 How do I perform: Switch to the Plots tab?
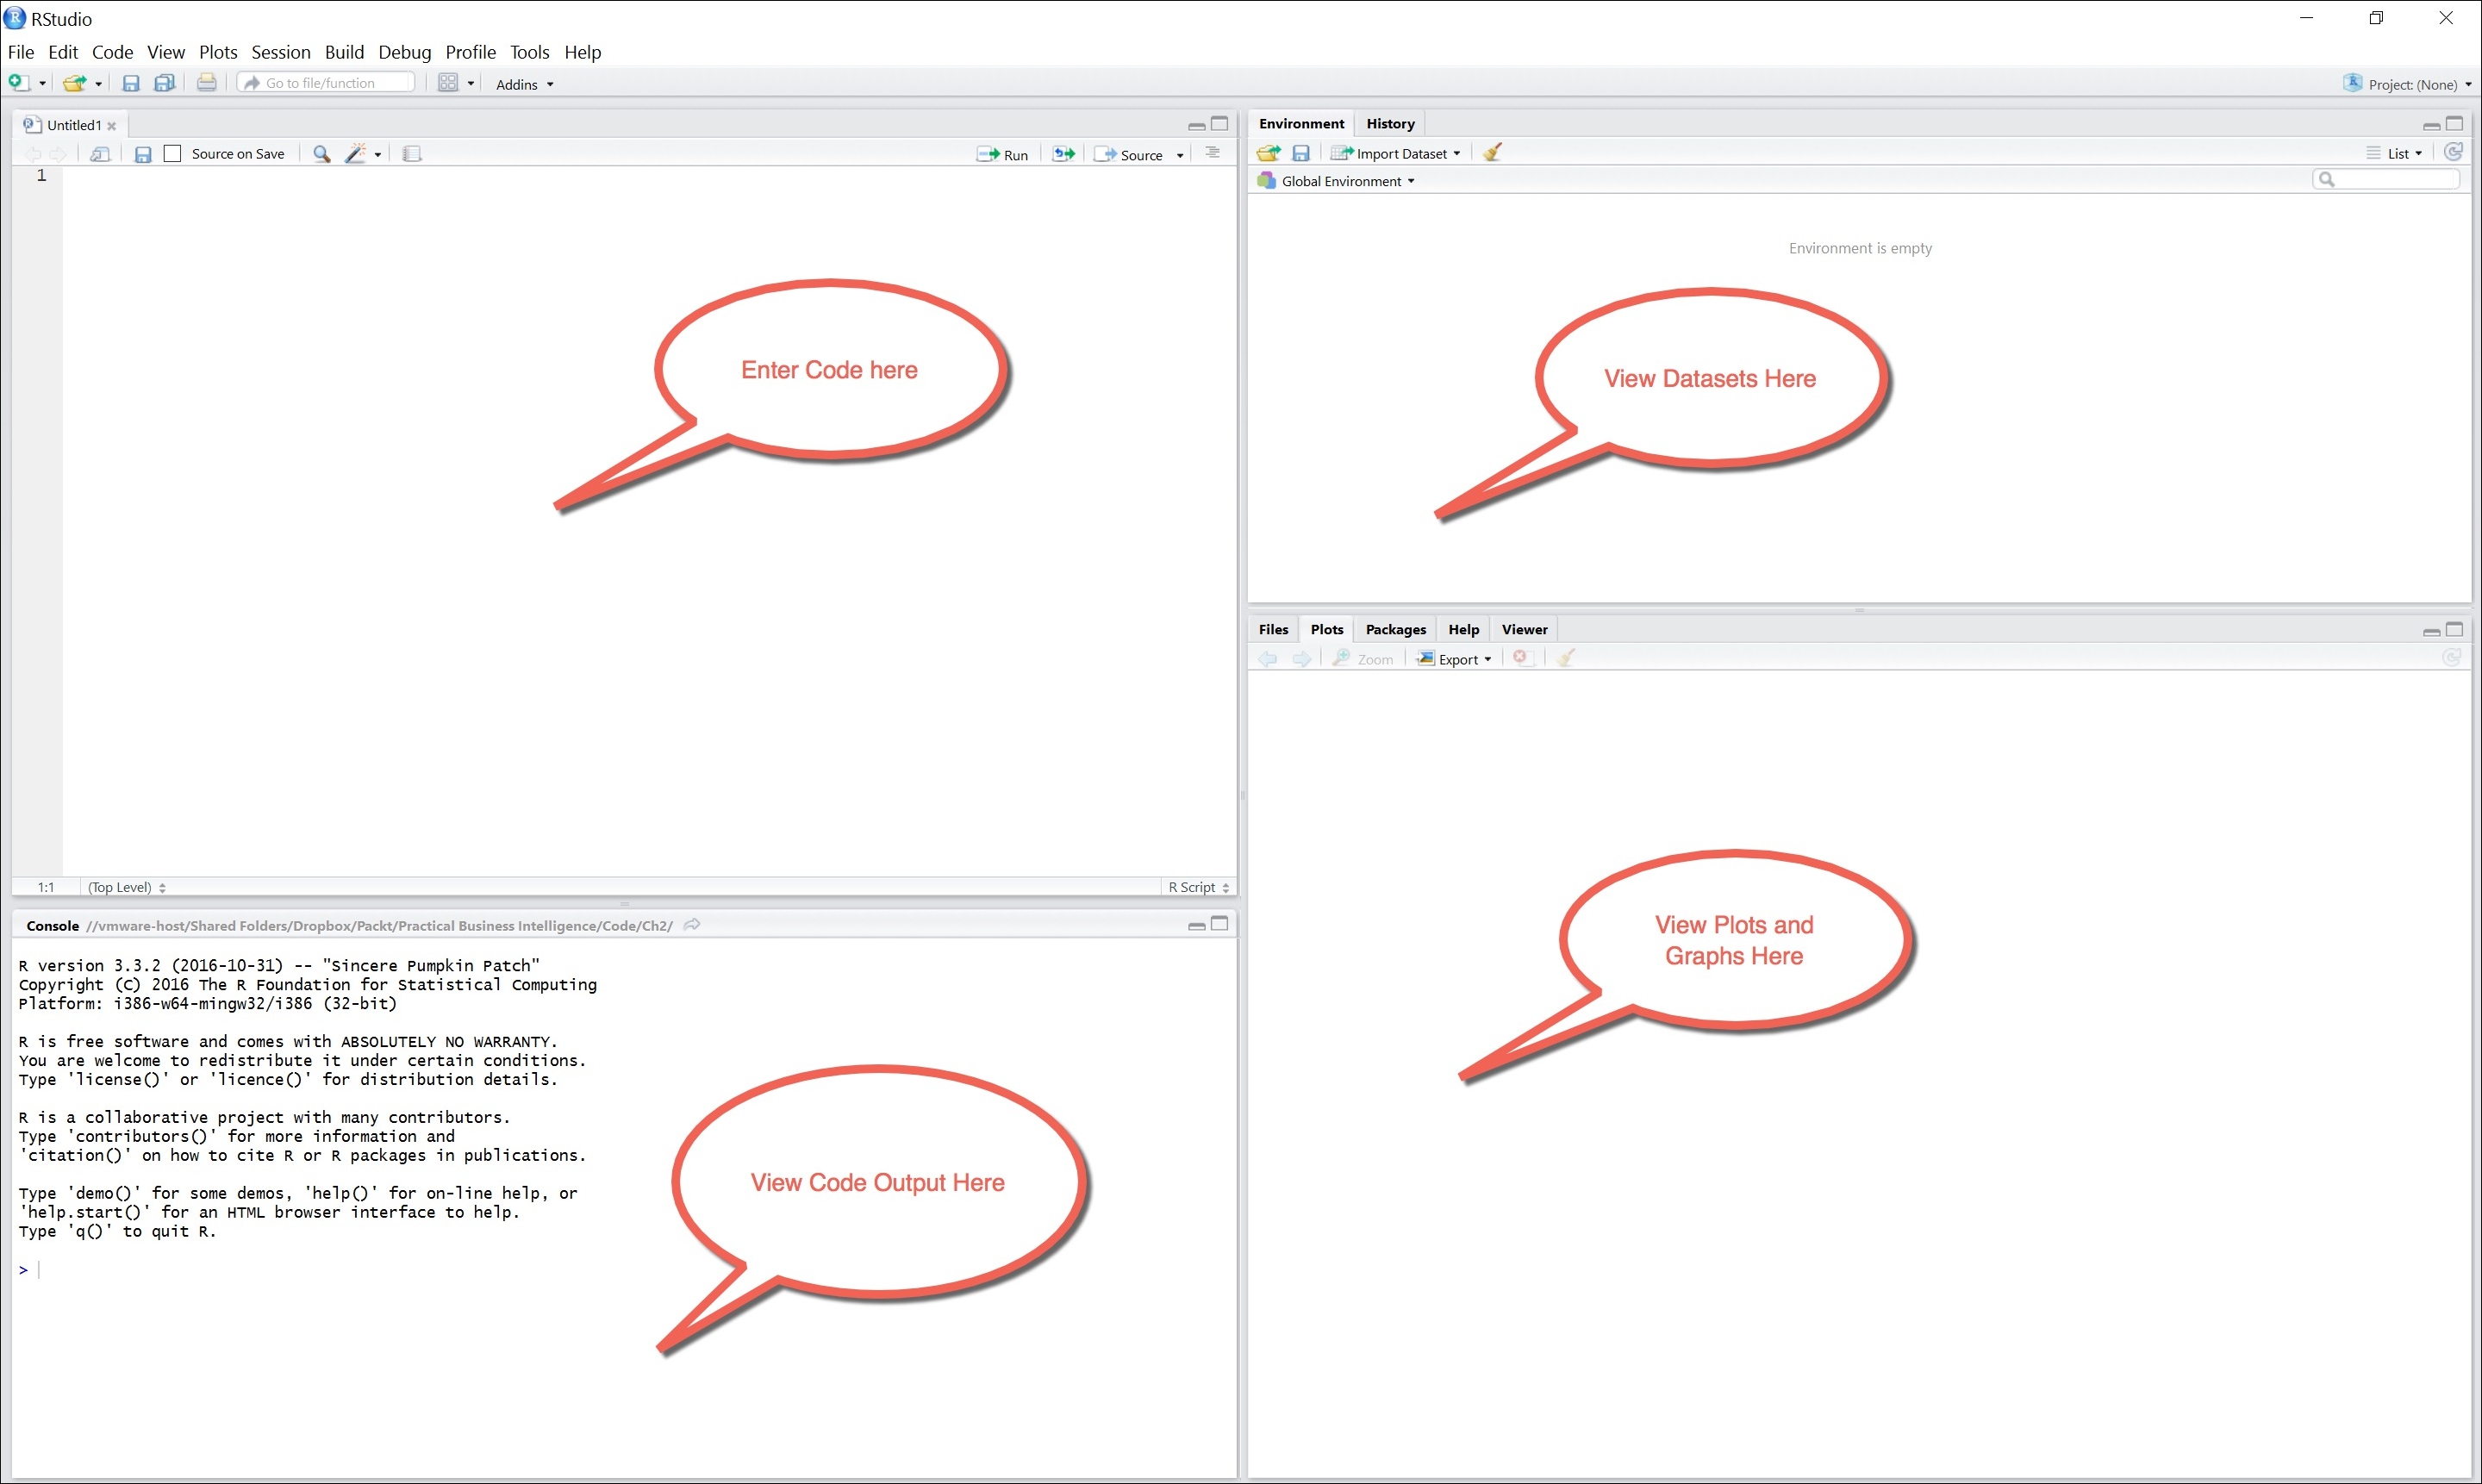[x=1326, y=630]
